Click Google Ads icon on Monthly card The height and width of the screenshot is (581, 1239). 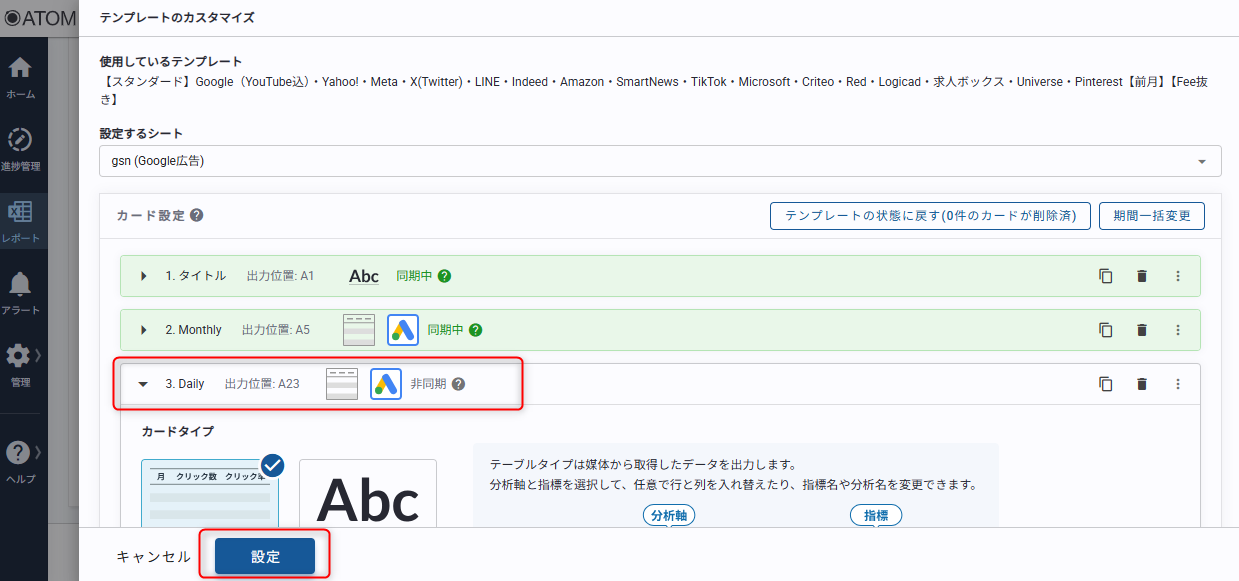pyautogui.click(x=402, y=330)
